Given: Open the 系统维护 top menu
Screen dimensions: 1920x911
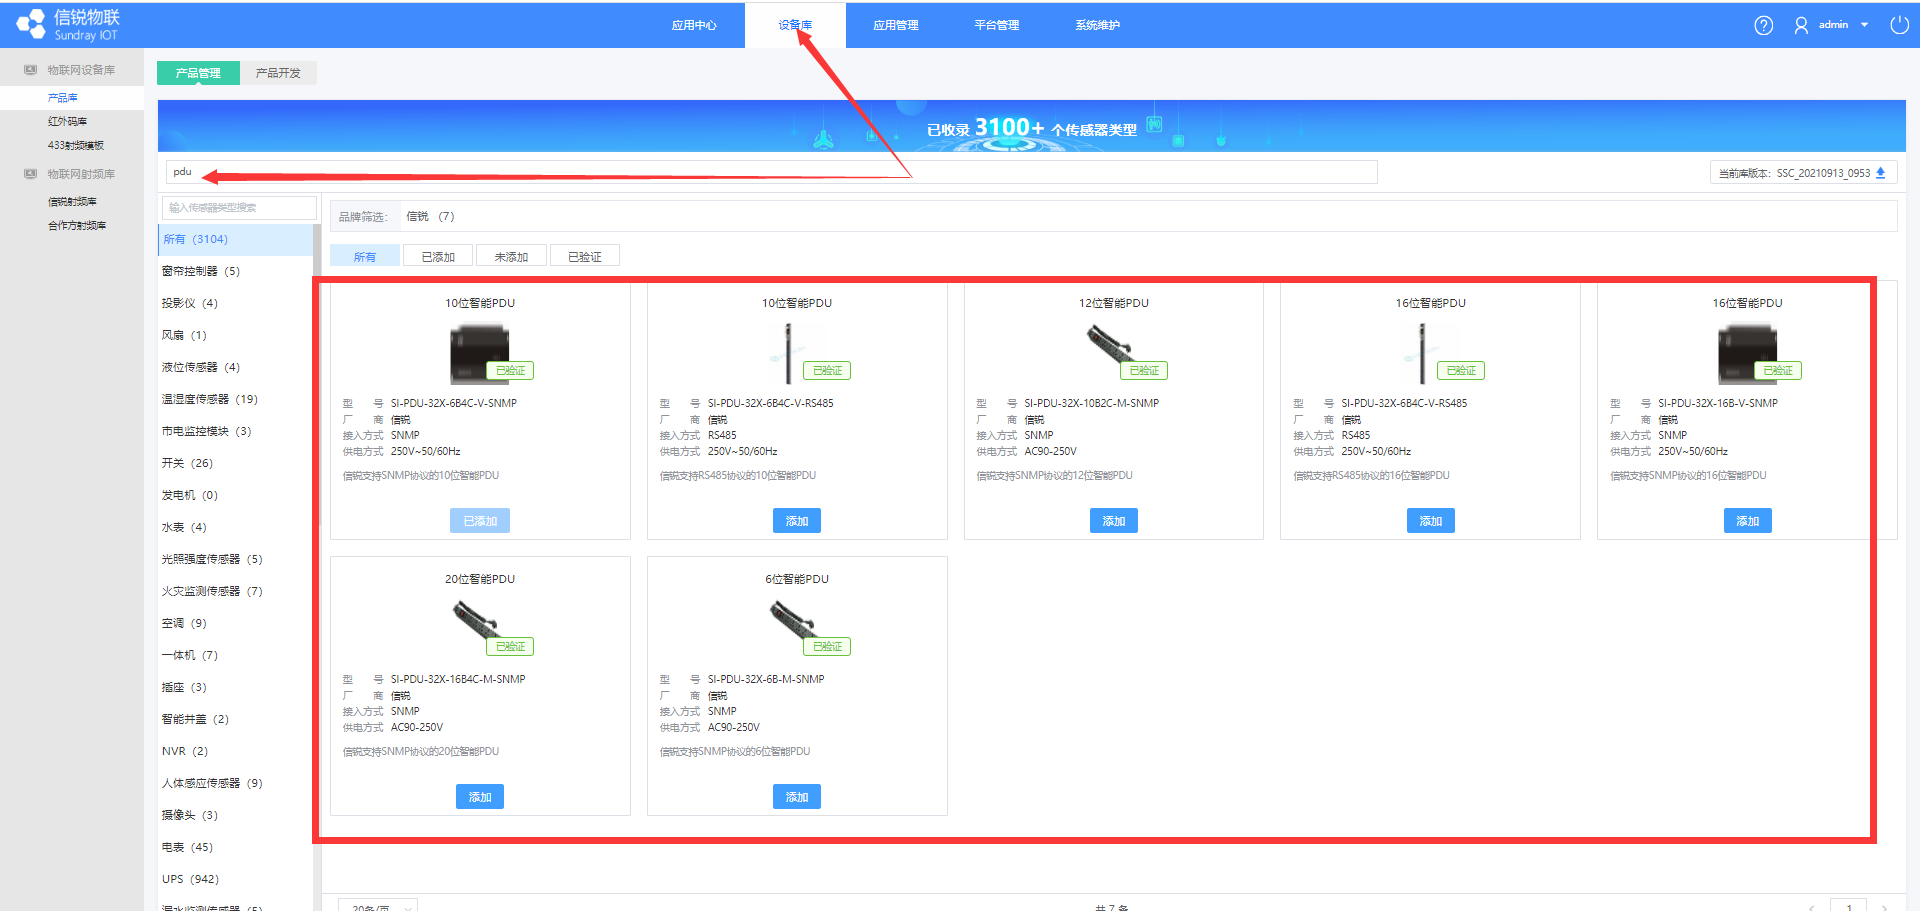Looking at the screenshot, I should pos(1098,25).
